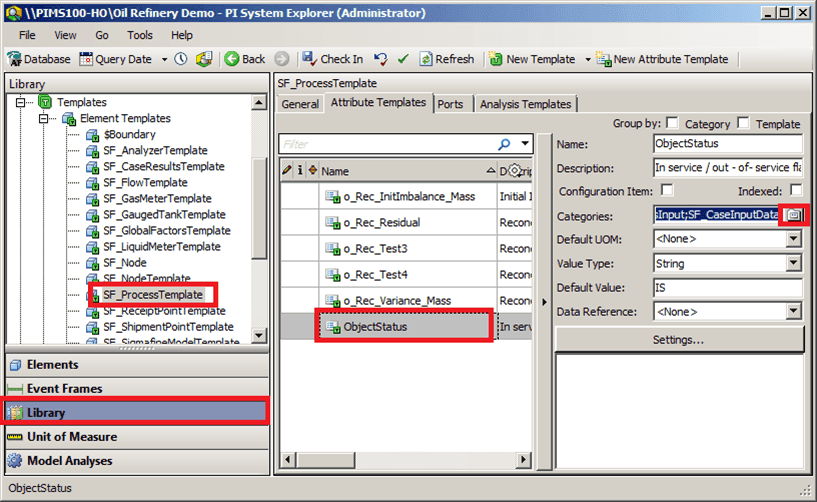Image resolution: width=817 pixels, height=502 pixels.
Task: Refresh the view using Refresh button
Action: [x=447, y=59]
